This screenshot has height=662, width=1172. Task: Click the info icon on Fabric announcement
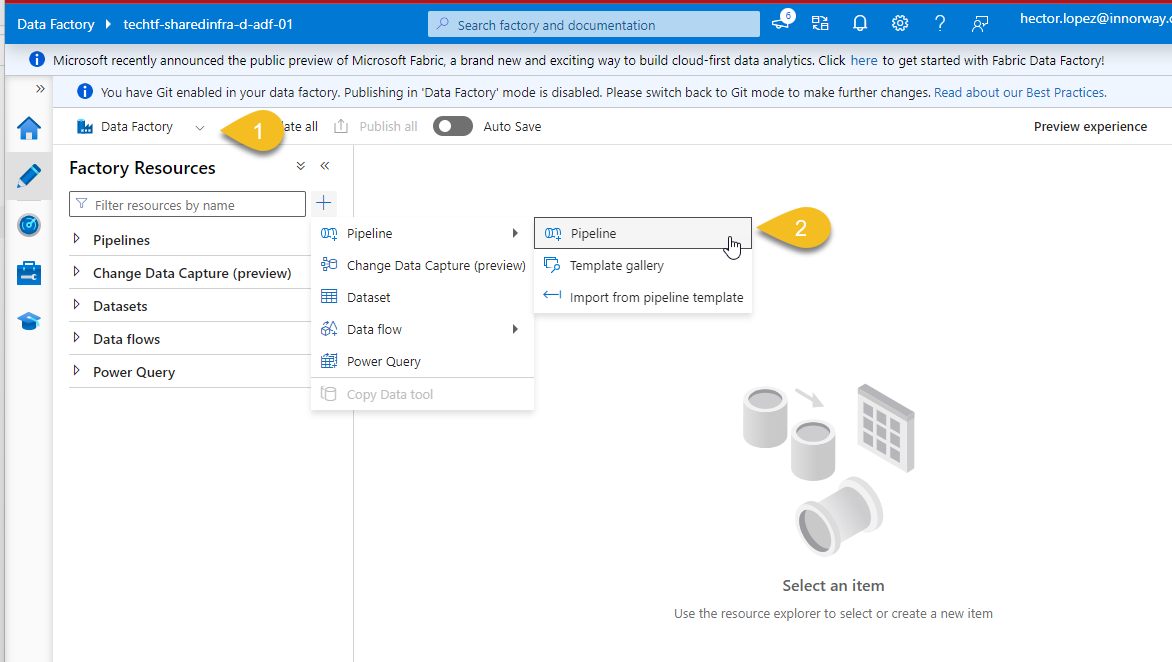[x=37, y=60]
